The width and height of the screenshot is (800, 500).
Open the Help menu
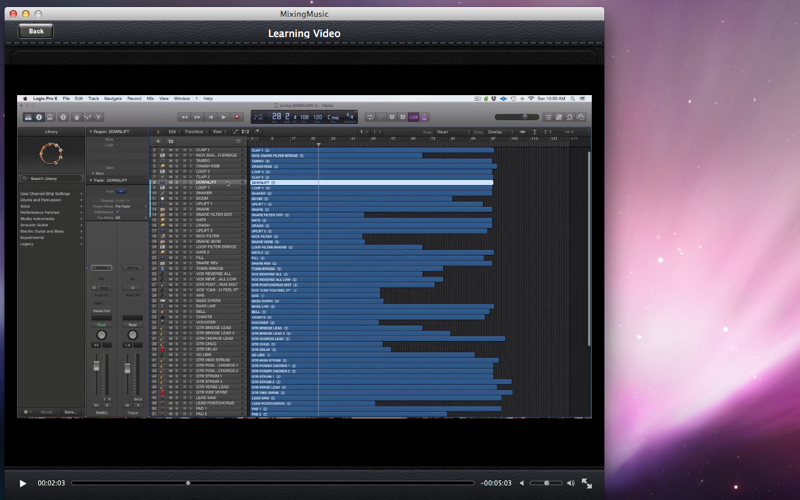[208, 98]
